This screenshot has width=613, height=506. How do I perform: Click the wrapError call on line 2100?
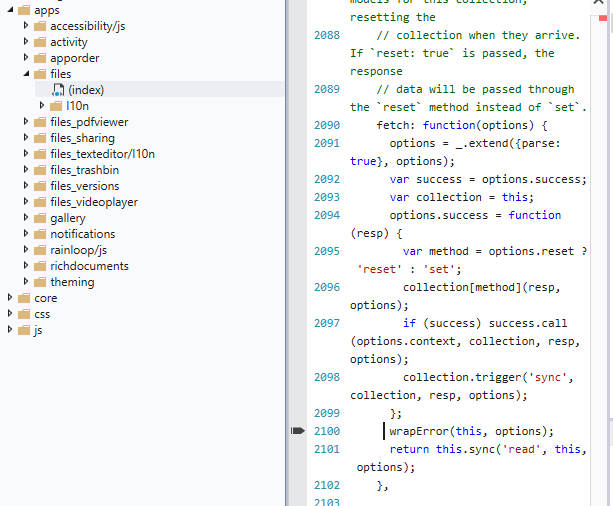[x=471, y=431]
